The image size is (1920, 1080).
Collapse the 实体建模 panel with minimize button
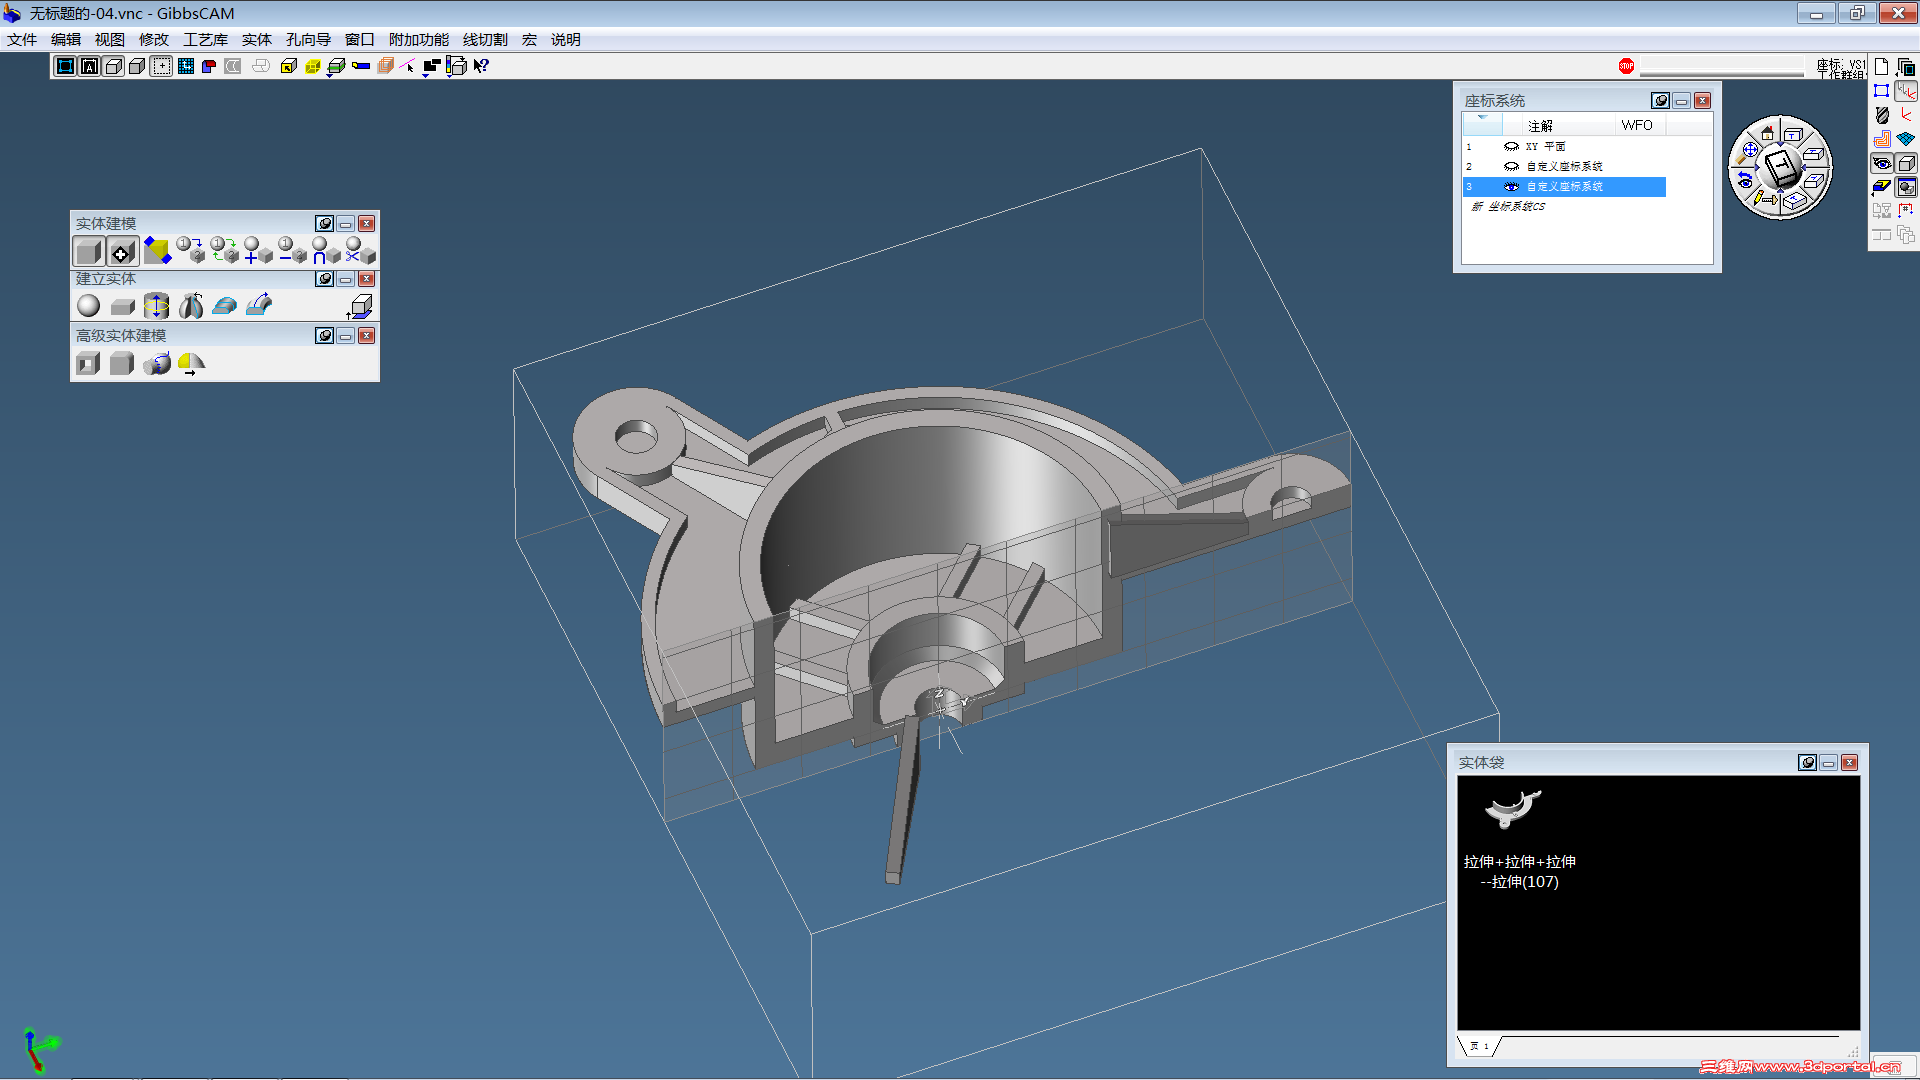pos(346,224)
